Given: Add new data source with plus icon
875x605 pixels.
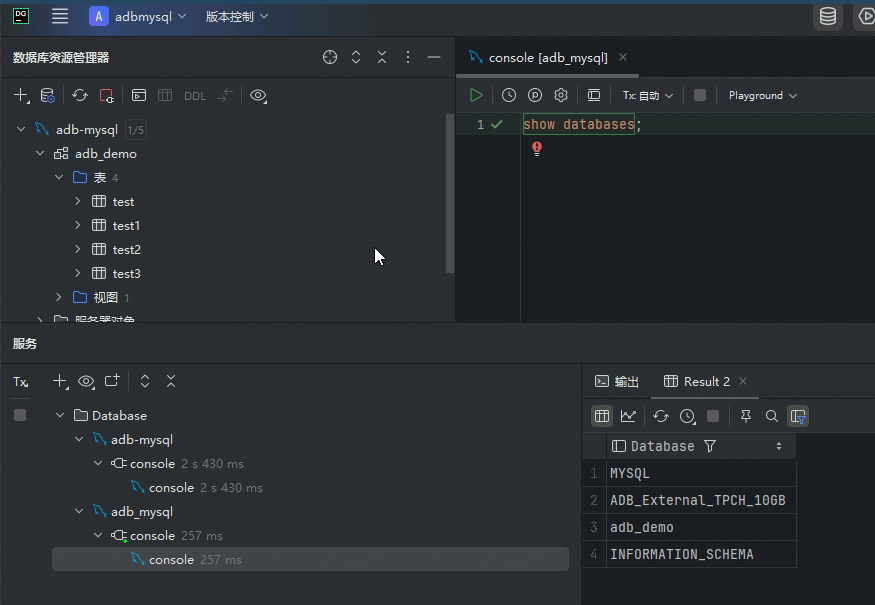Looking at the screenshot, I should [21, 95].
